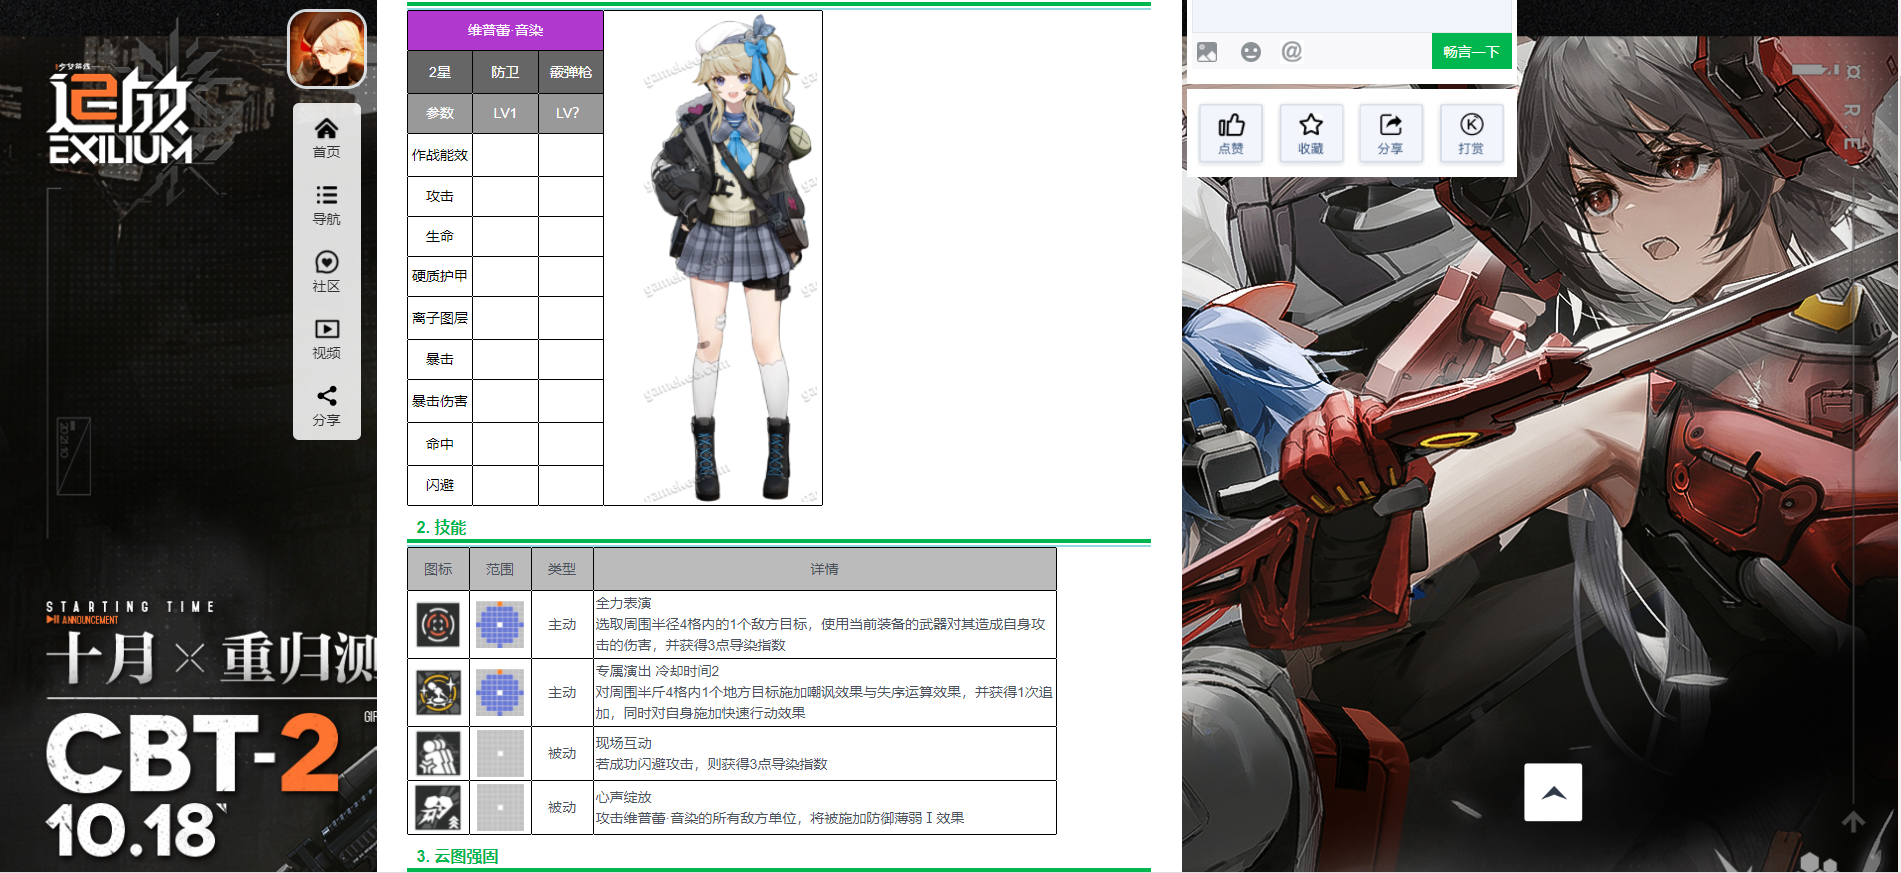View range grid for 心声绽放

pyautogui.click(x=500, y=808)
